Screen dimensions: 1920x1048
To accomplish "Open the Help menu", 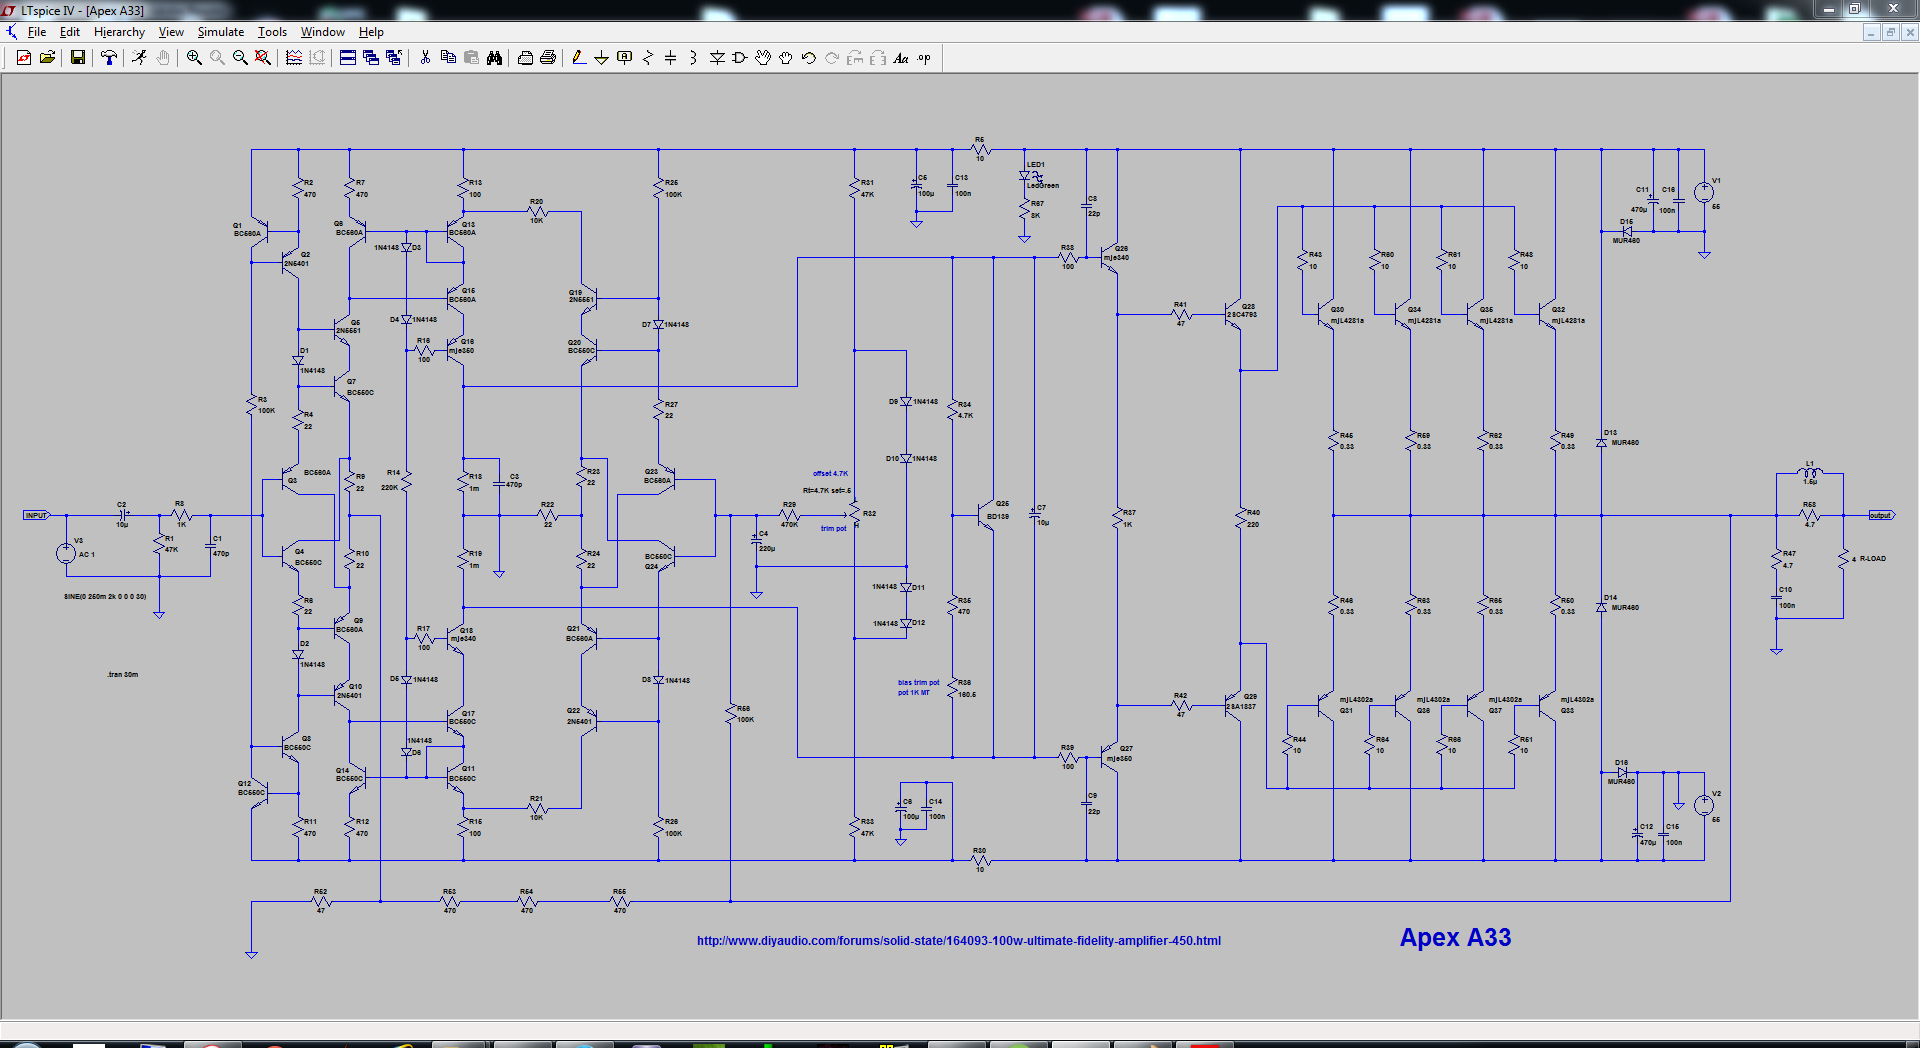I will pyautogui.click(x=371, y=32).
